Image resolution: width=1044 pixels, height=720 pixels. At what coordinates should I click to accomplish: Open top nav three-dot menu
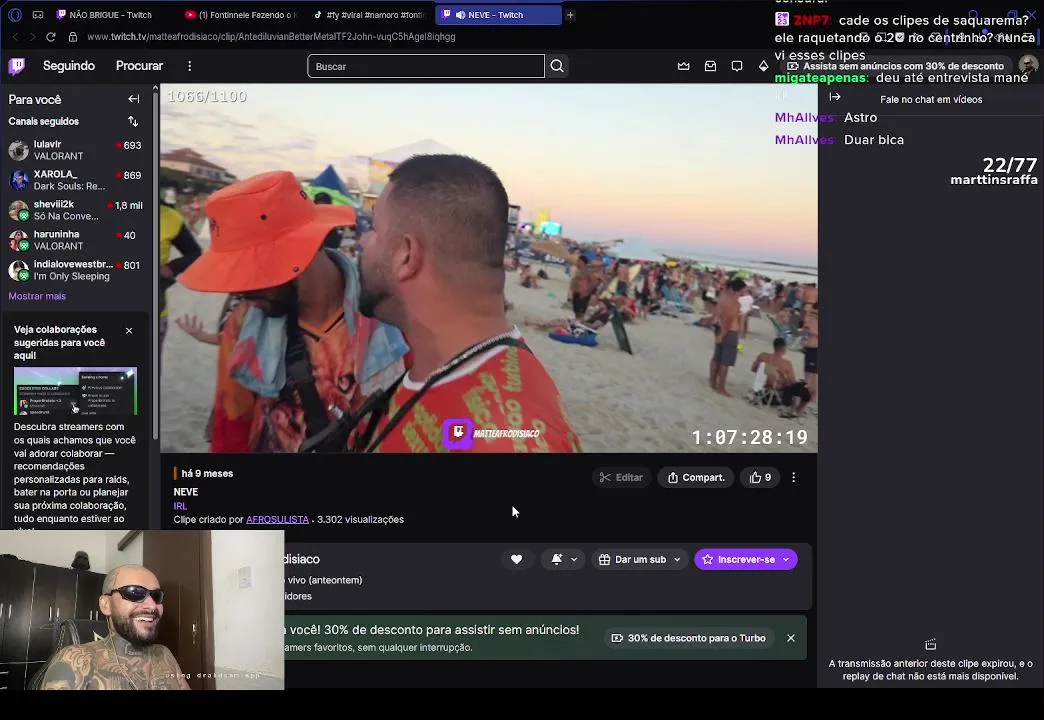(190, 66)
